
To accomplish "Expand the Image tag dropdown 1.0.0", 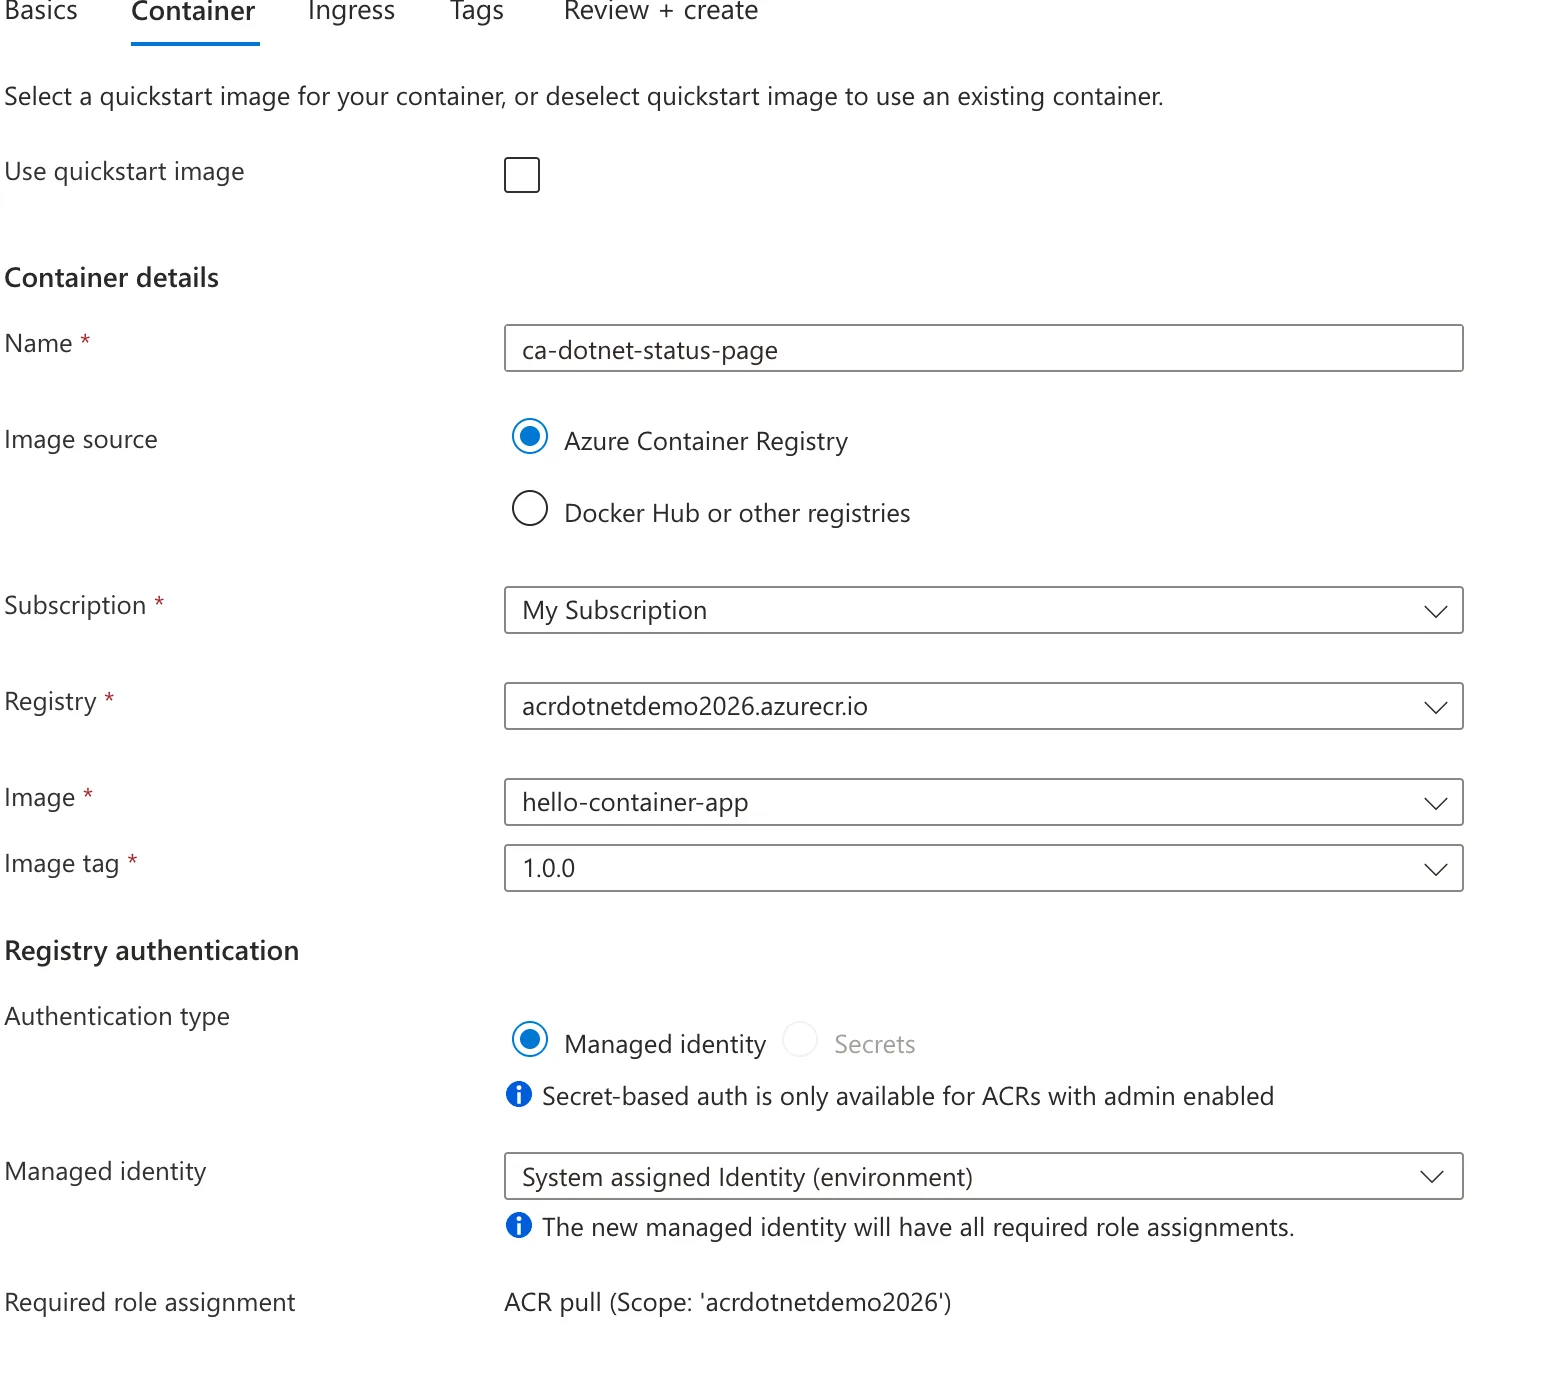I will 983,868.
